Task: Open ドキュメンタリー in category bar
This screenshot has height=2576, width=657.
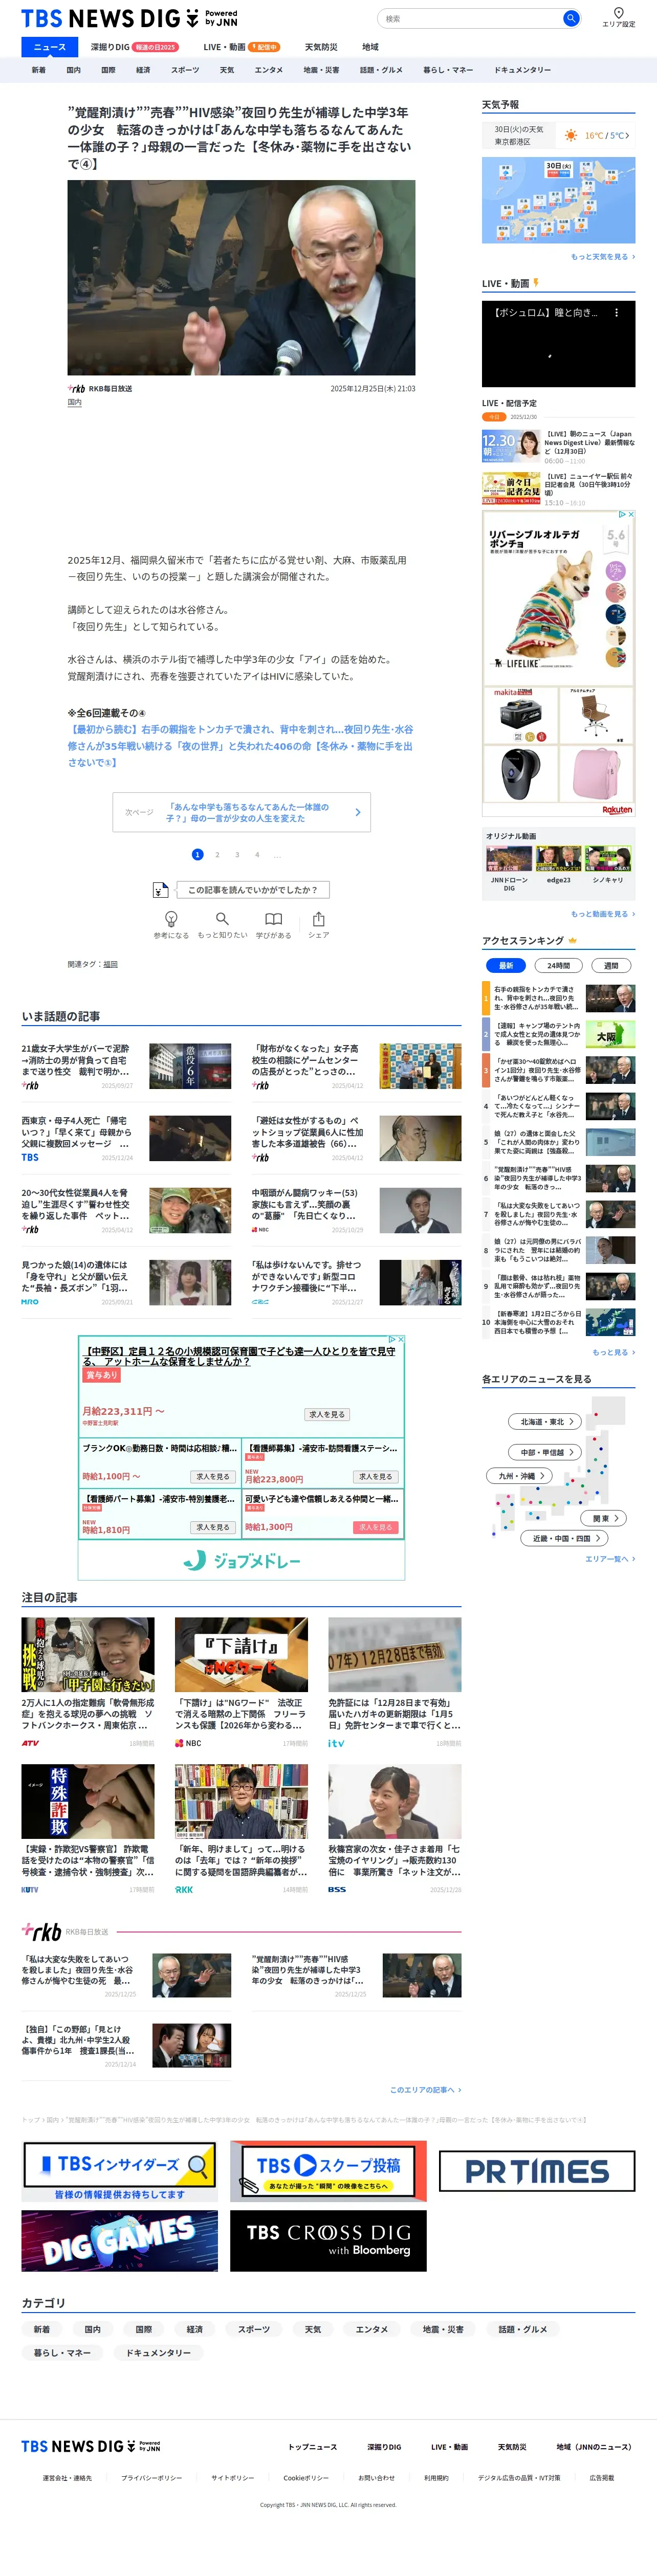Action: tap(522, 70)
